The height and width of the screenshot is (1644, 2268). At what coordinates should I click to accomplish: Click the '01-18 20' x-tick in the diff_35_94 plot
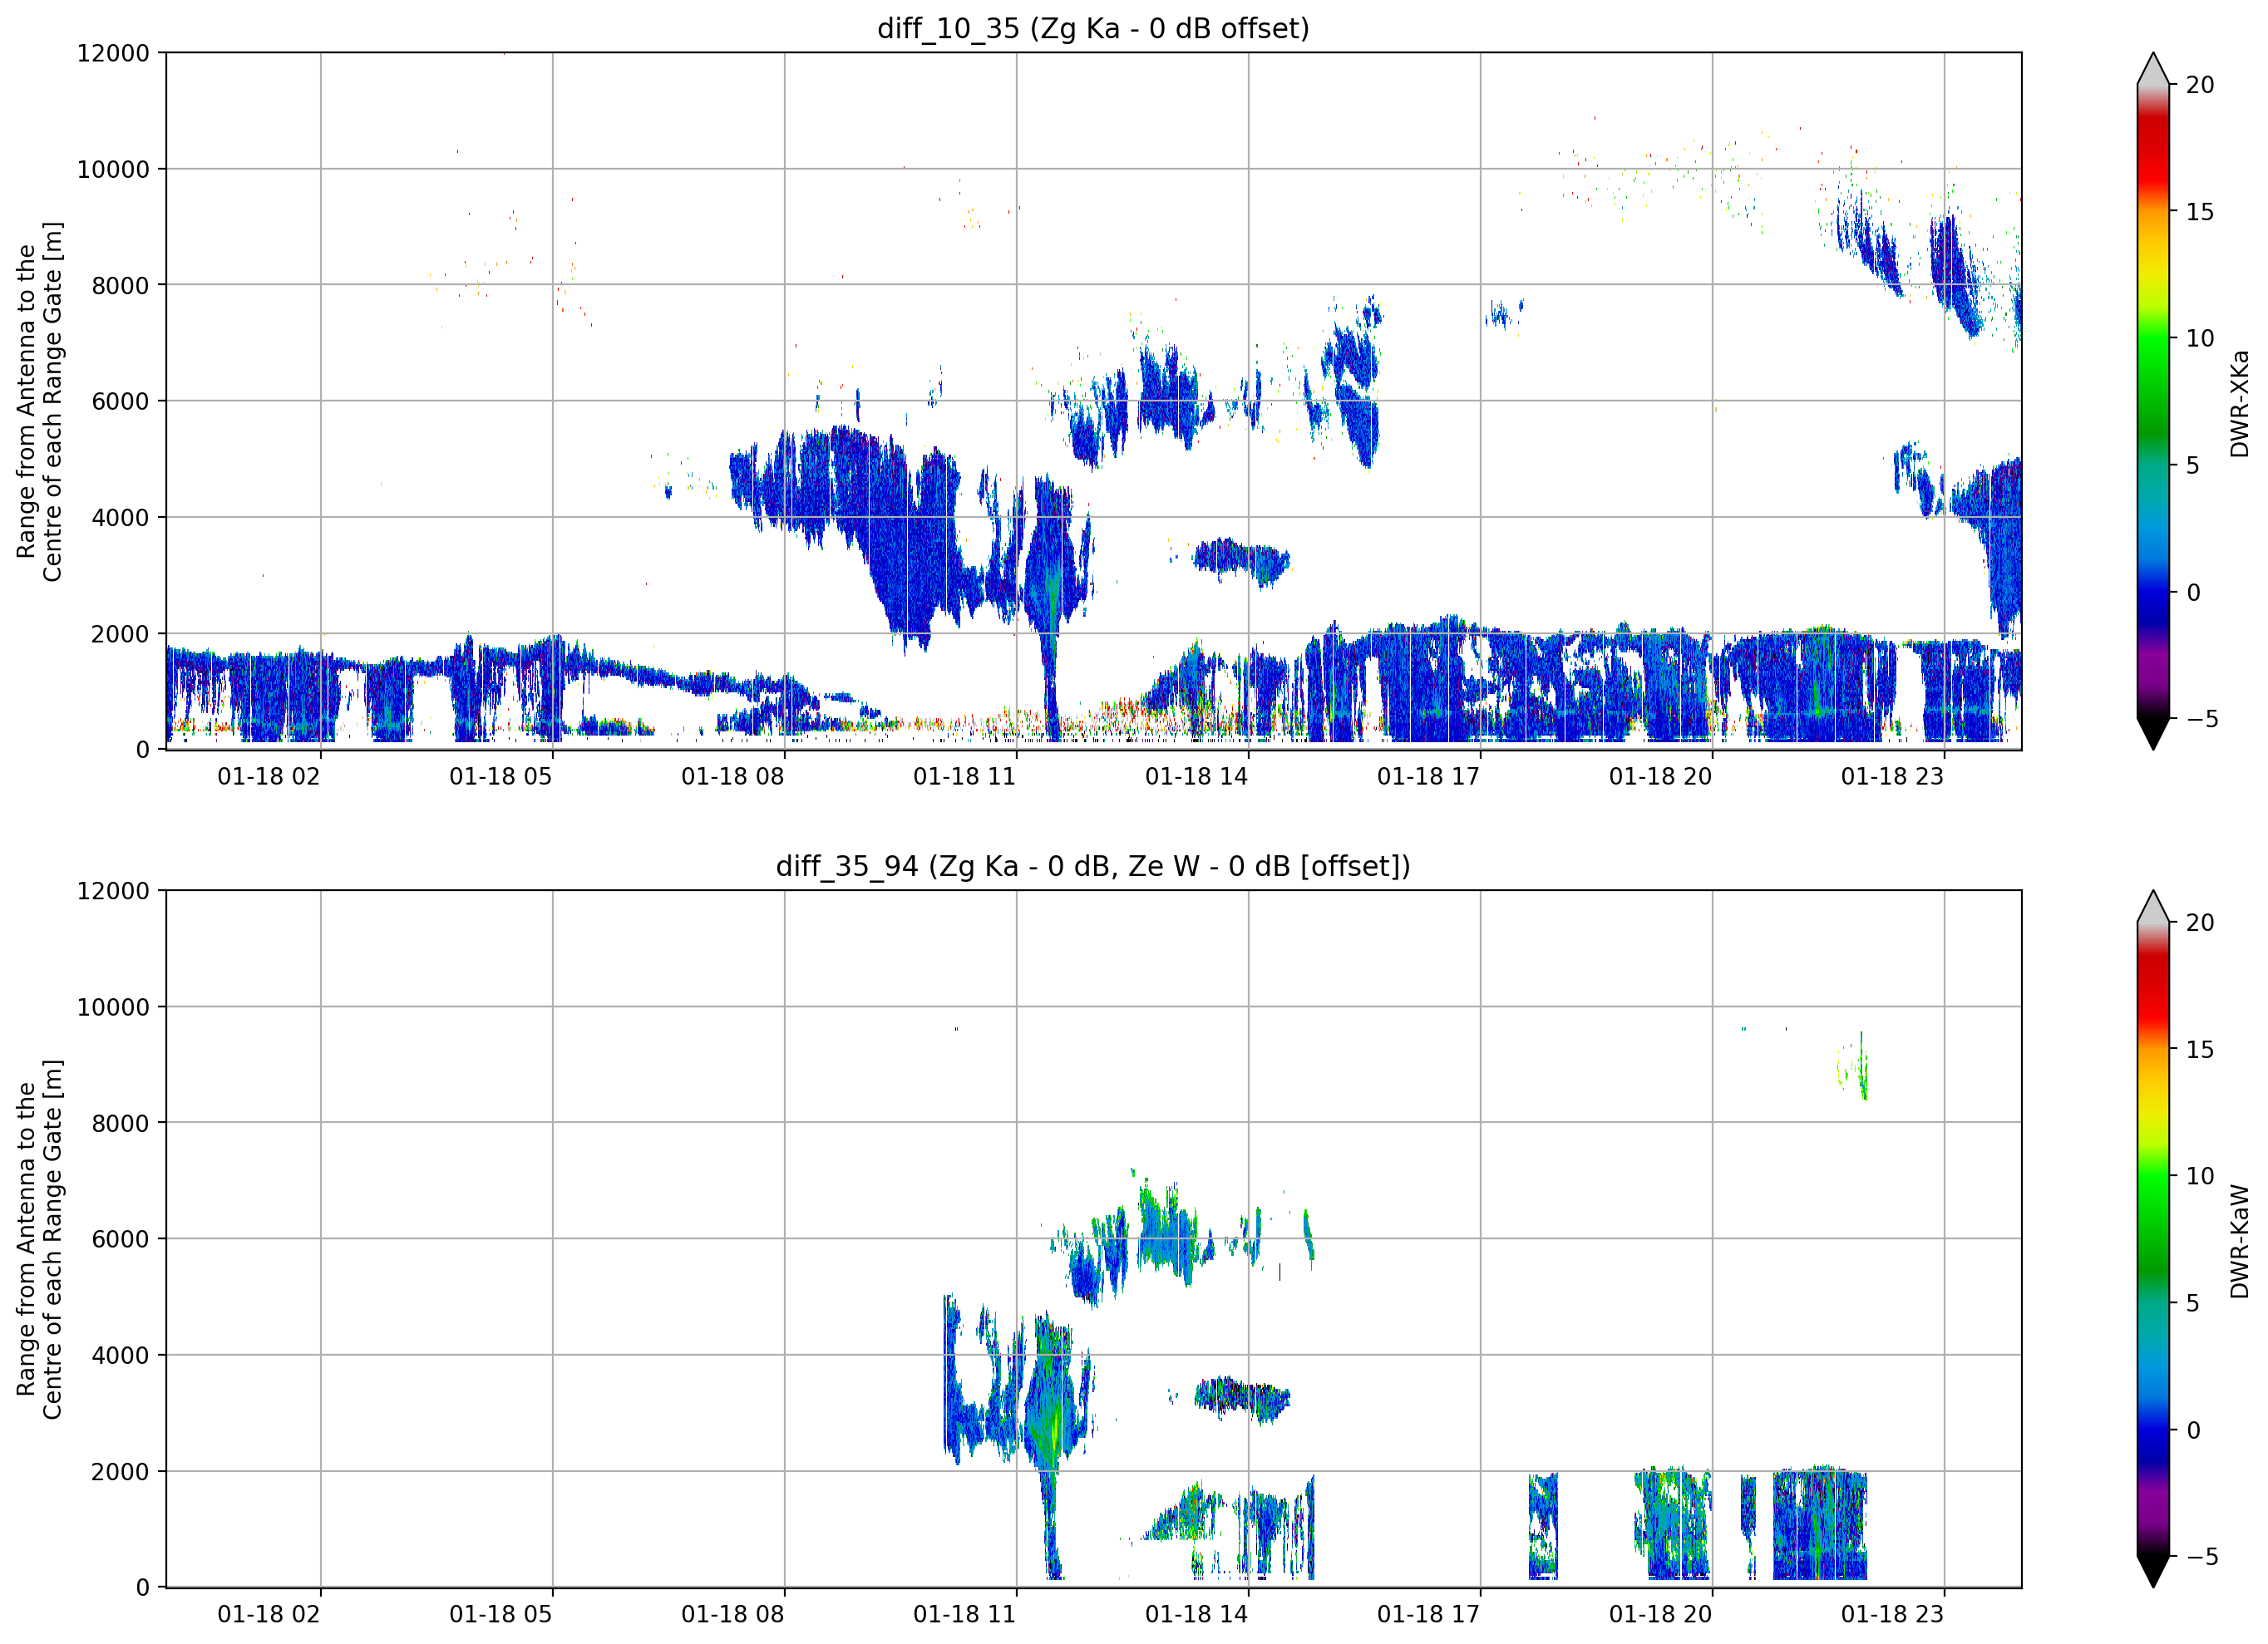[1661, 1614]
